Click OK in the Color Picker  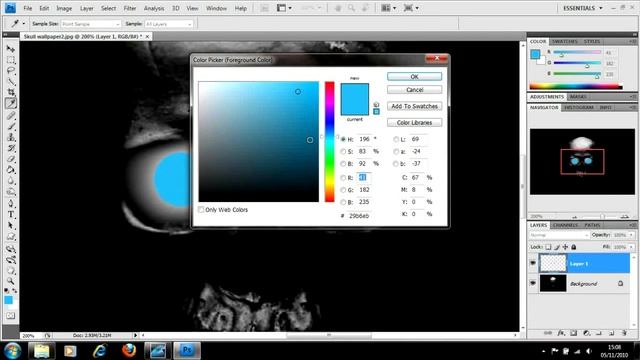pyautogui.click(x=414, y=76)
